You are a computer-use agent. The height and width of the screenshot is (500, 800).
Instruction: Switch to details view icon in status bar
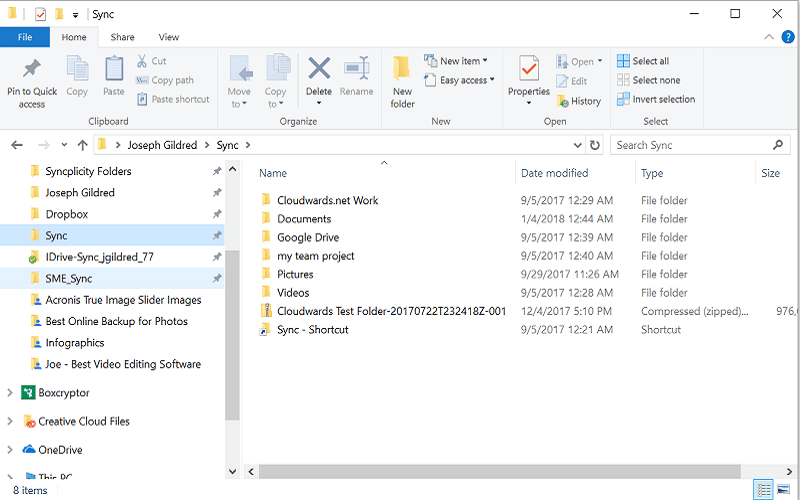(764, 490)
